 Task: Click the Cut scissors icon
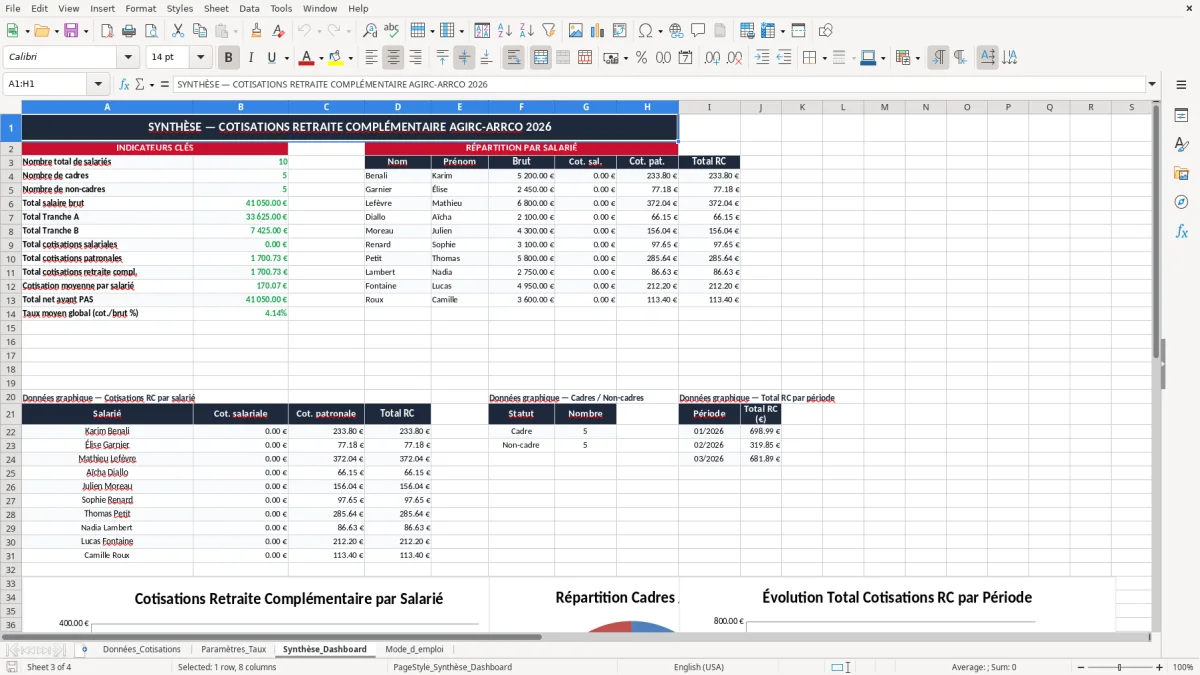177,31
